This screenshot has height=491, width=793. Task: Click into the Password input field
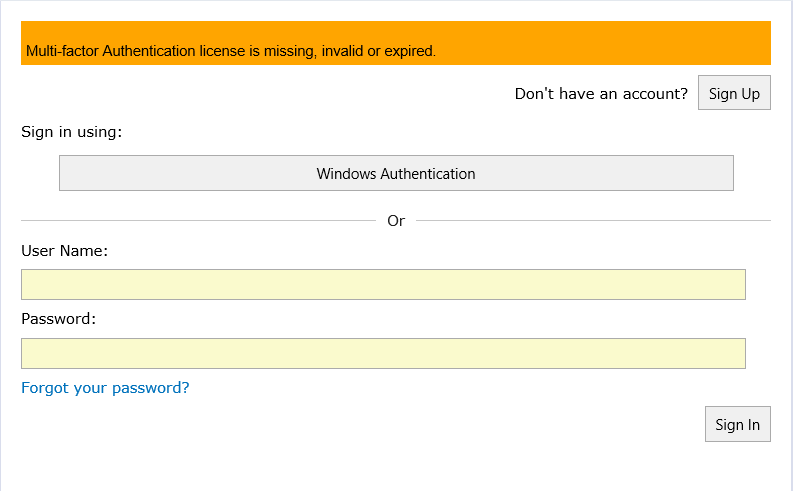pyautogui.click(x=383, y=353)
